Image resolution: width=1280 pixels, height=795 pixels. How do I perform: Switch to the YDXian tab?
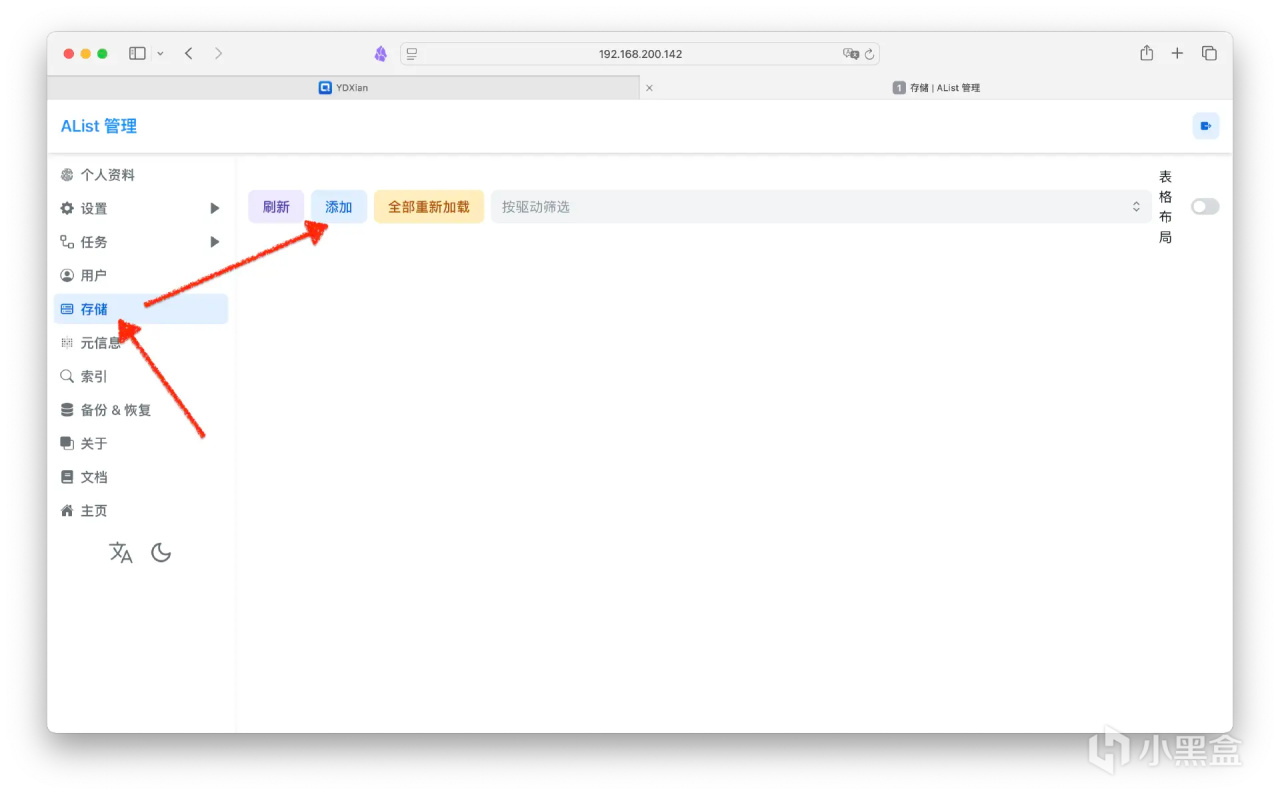point(343,88)
